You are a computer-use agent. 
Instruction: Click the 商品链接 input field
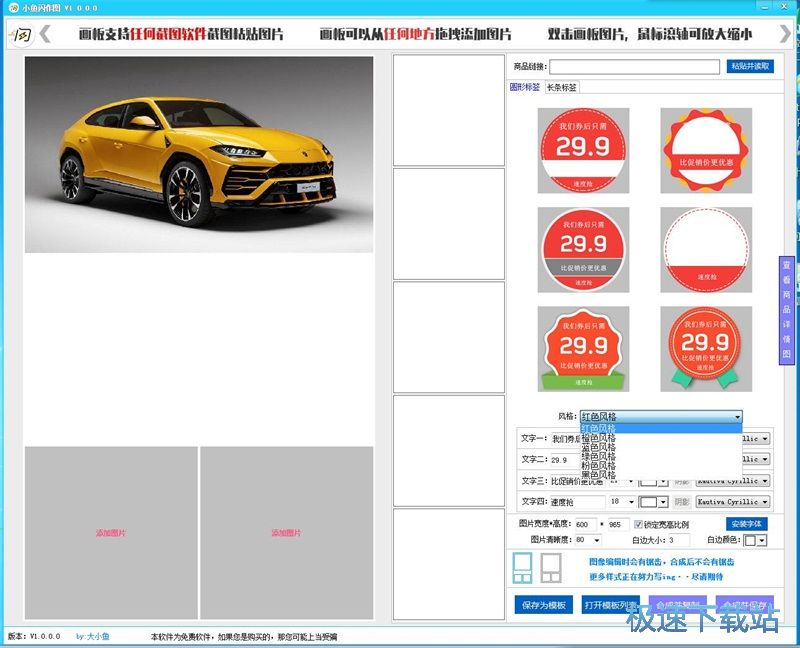(x=634, y=67)
